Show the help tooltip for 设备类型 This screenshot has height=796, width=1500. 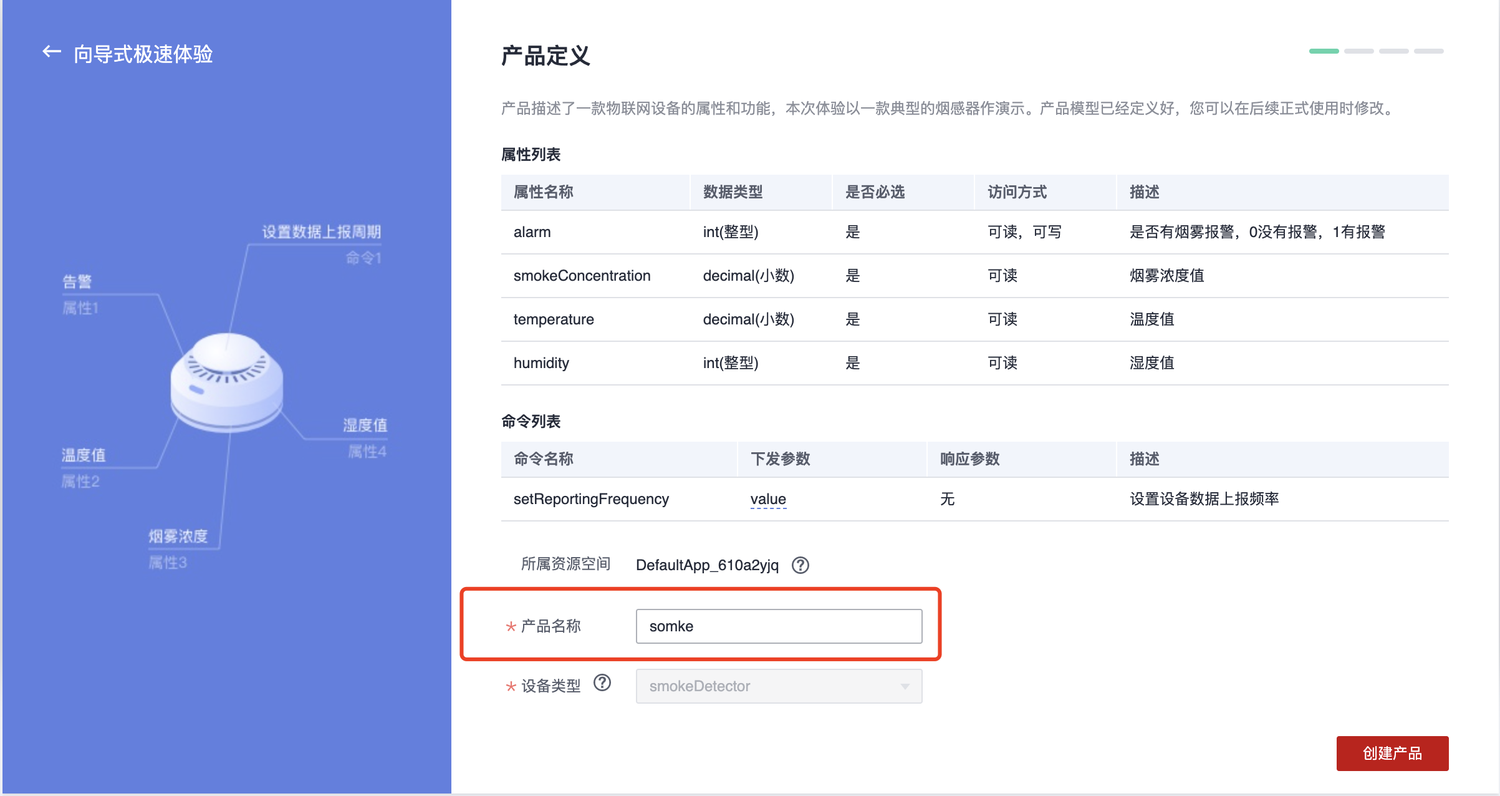602,683
